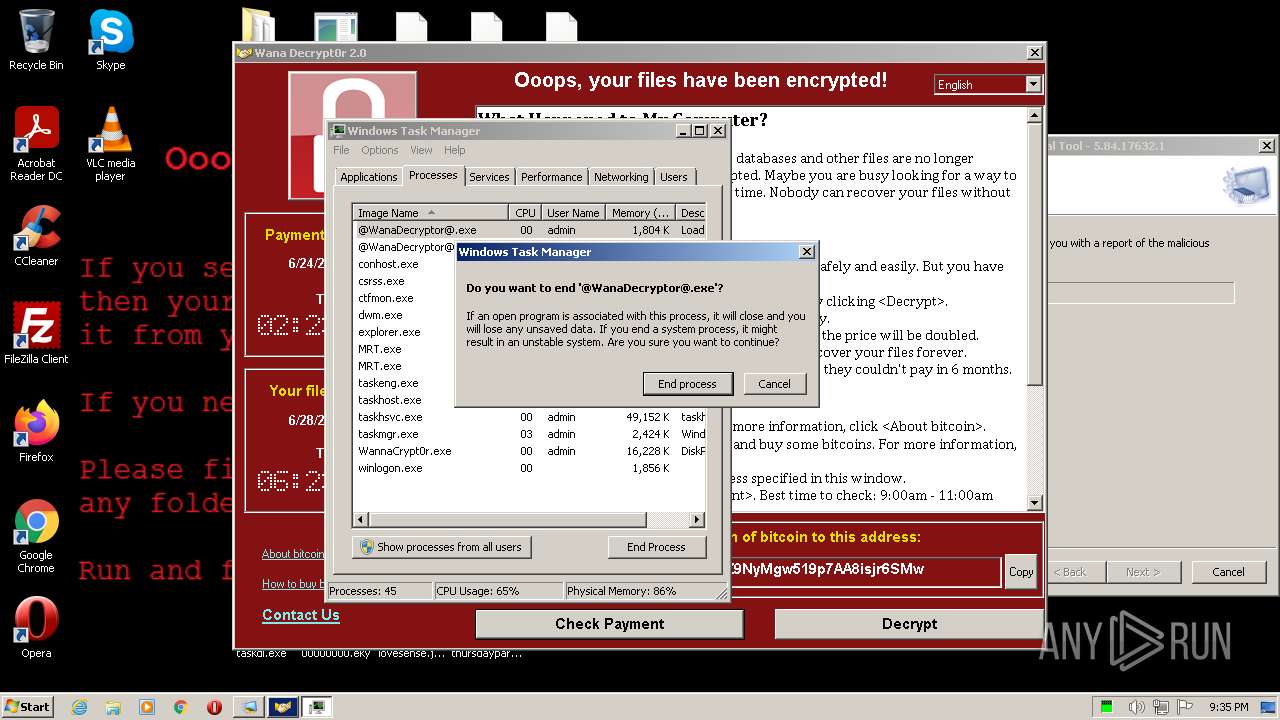Open the Start menu
The image size is (1280, 720).
pyautogui.click(x=27, y=706)
